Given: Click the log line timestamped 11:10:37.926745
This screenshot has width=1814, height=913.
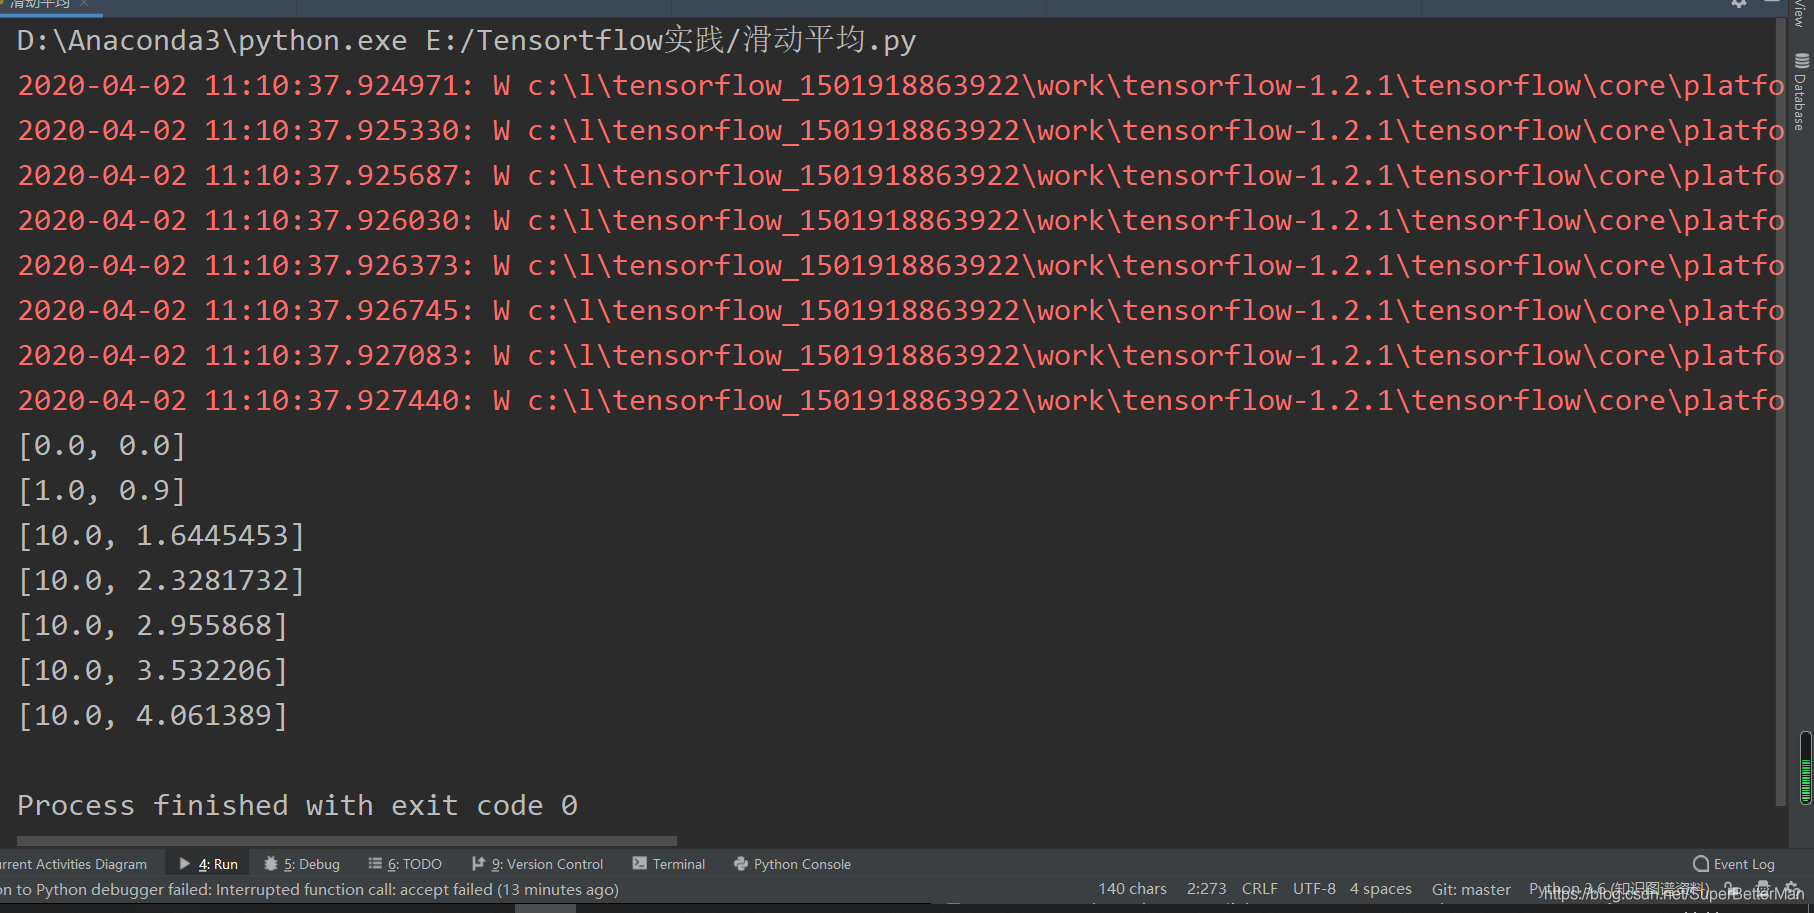Looking at the screenshot, I should click(x=900, y=311).
